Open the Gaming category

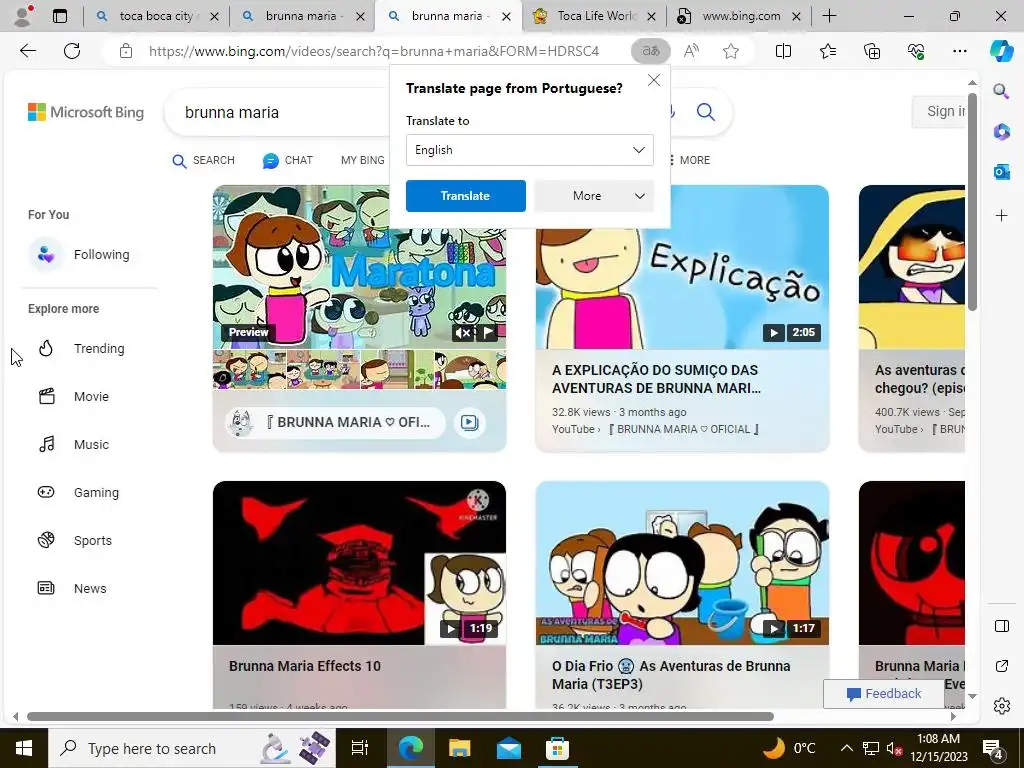tap(78, 492)
